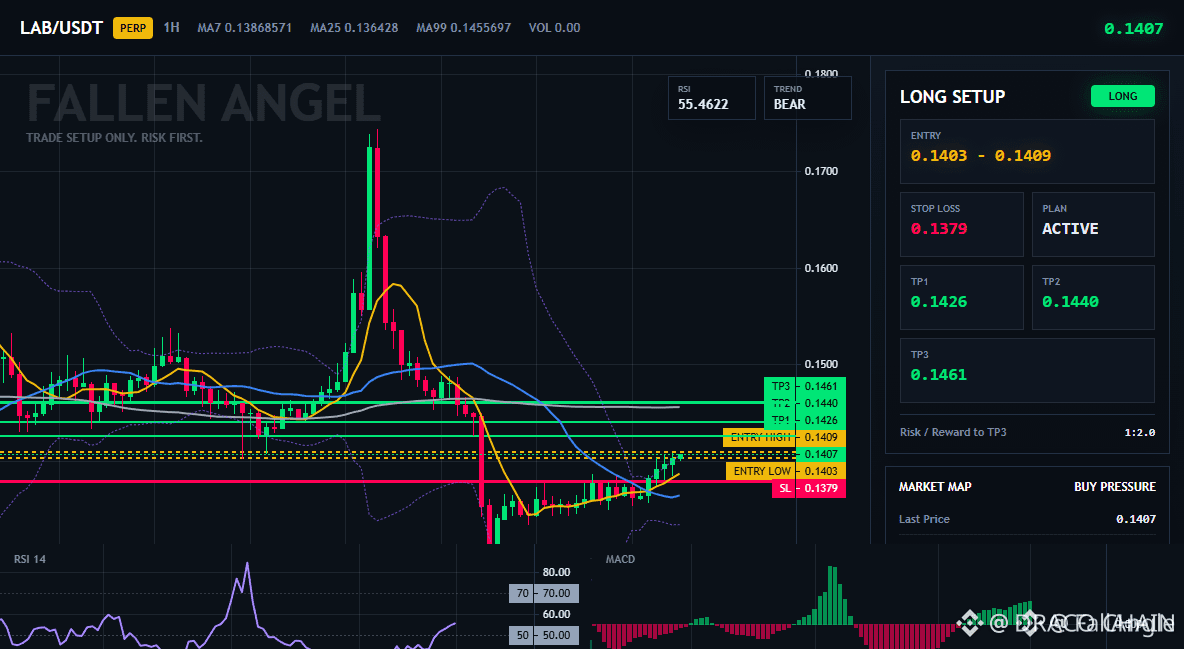Click the BUY PRESSURE label

tap(1115, 487)
